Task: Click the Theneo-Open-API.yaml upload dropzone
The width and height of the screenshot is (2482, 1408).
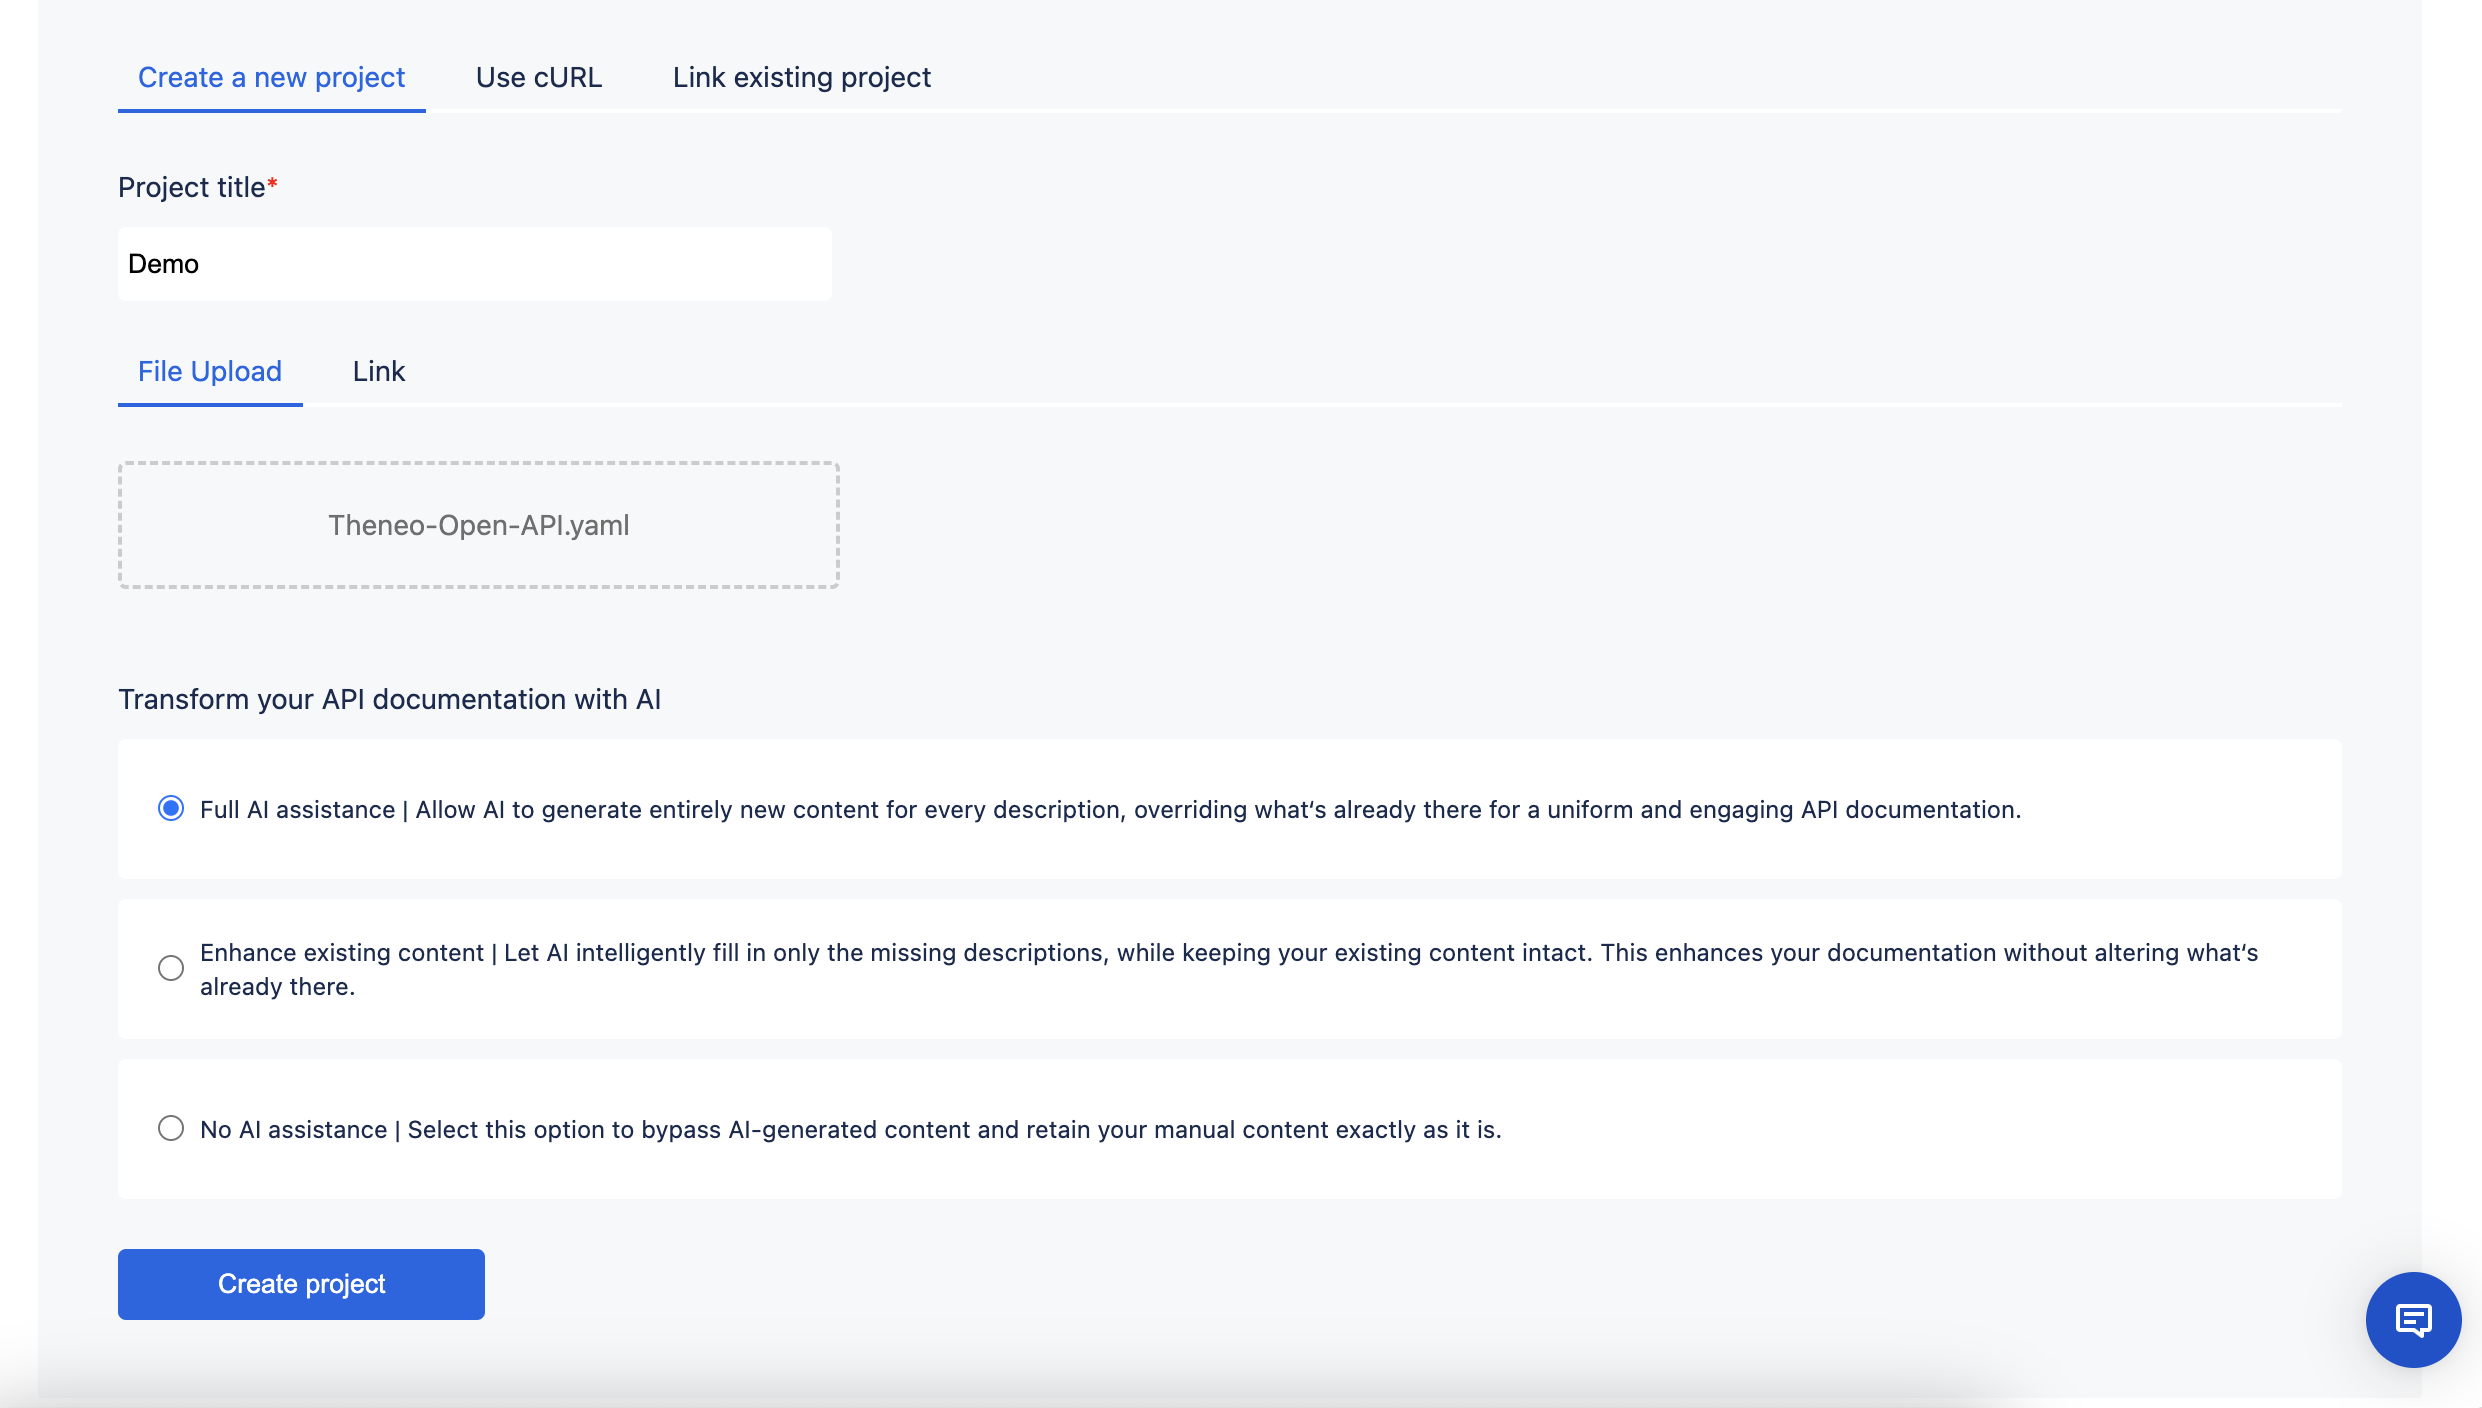Action: pos(478,524)
